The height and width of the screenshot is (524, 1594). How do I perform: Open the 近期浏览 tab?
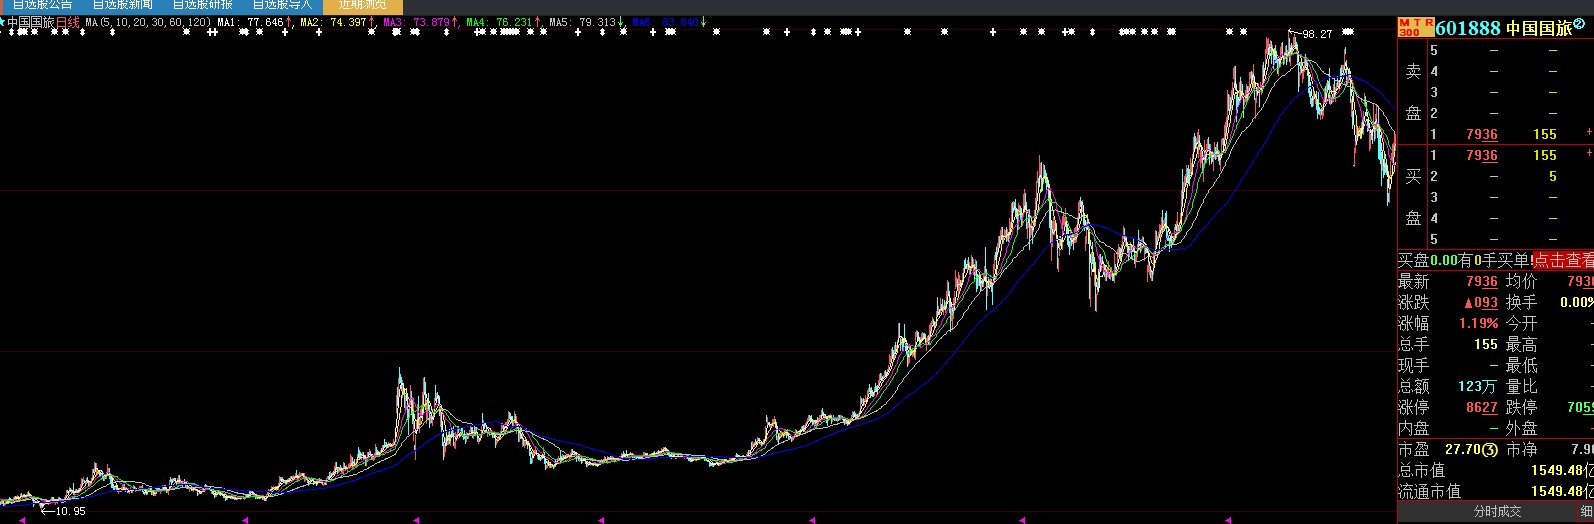click(362, 5)
